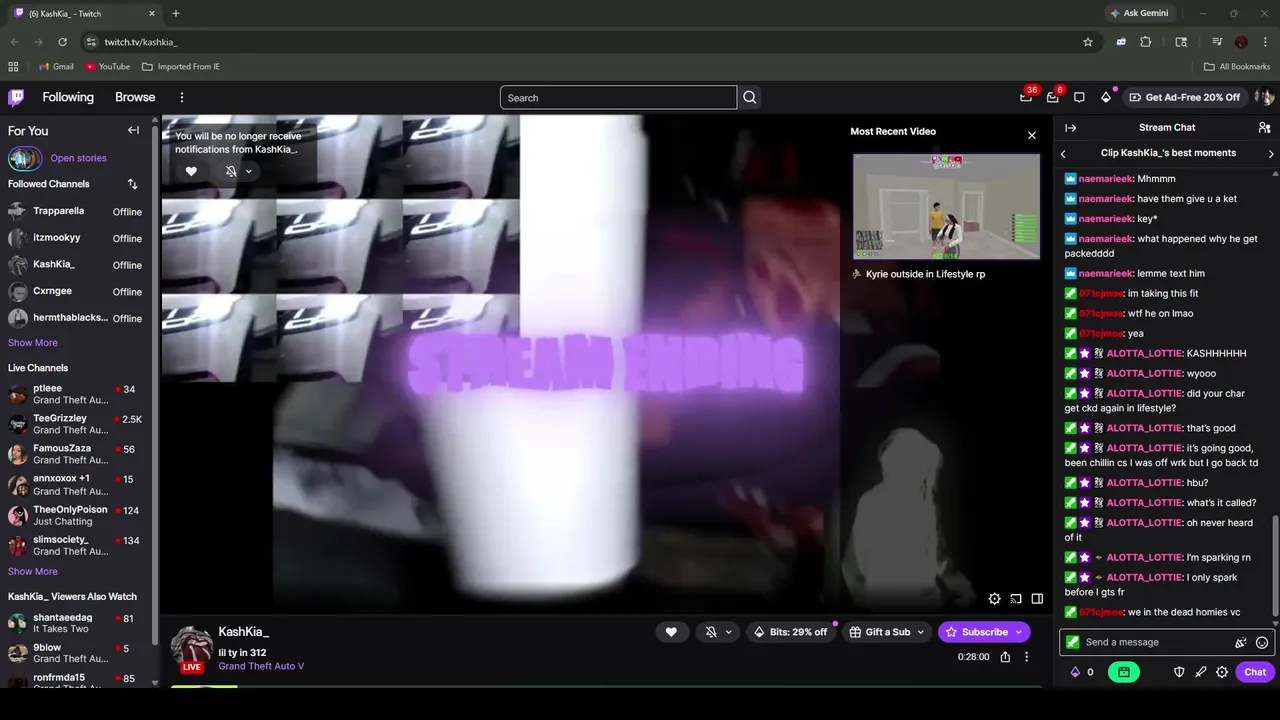1280x720 pixels.
Task: Open Prime loot with 36 badge
Action: click(x=1026, y=97)
